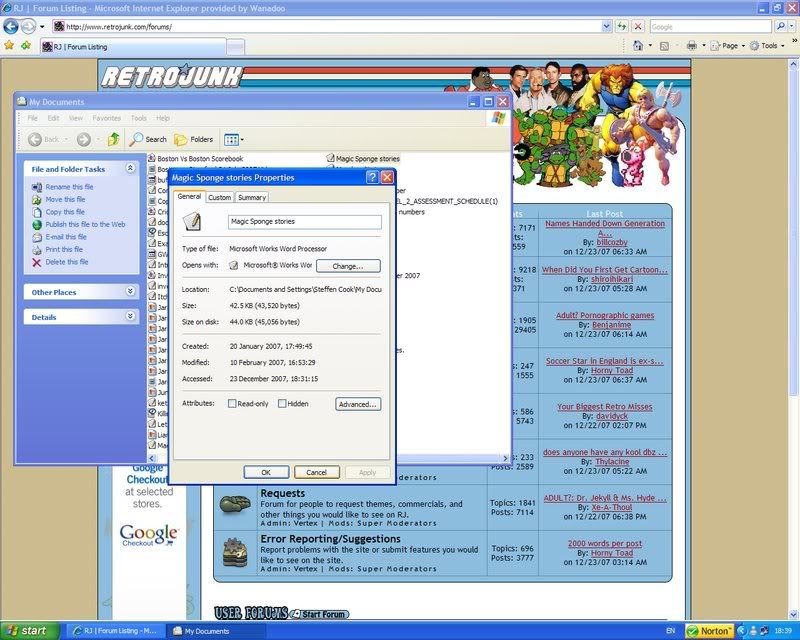Add page to Favorites icon
This screenshot has width=800, height=640.
click(26, 46)
